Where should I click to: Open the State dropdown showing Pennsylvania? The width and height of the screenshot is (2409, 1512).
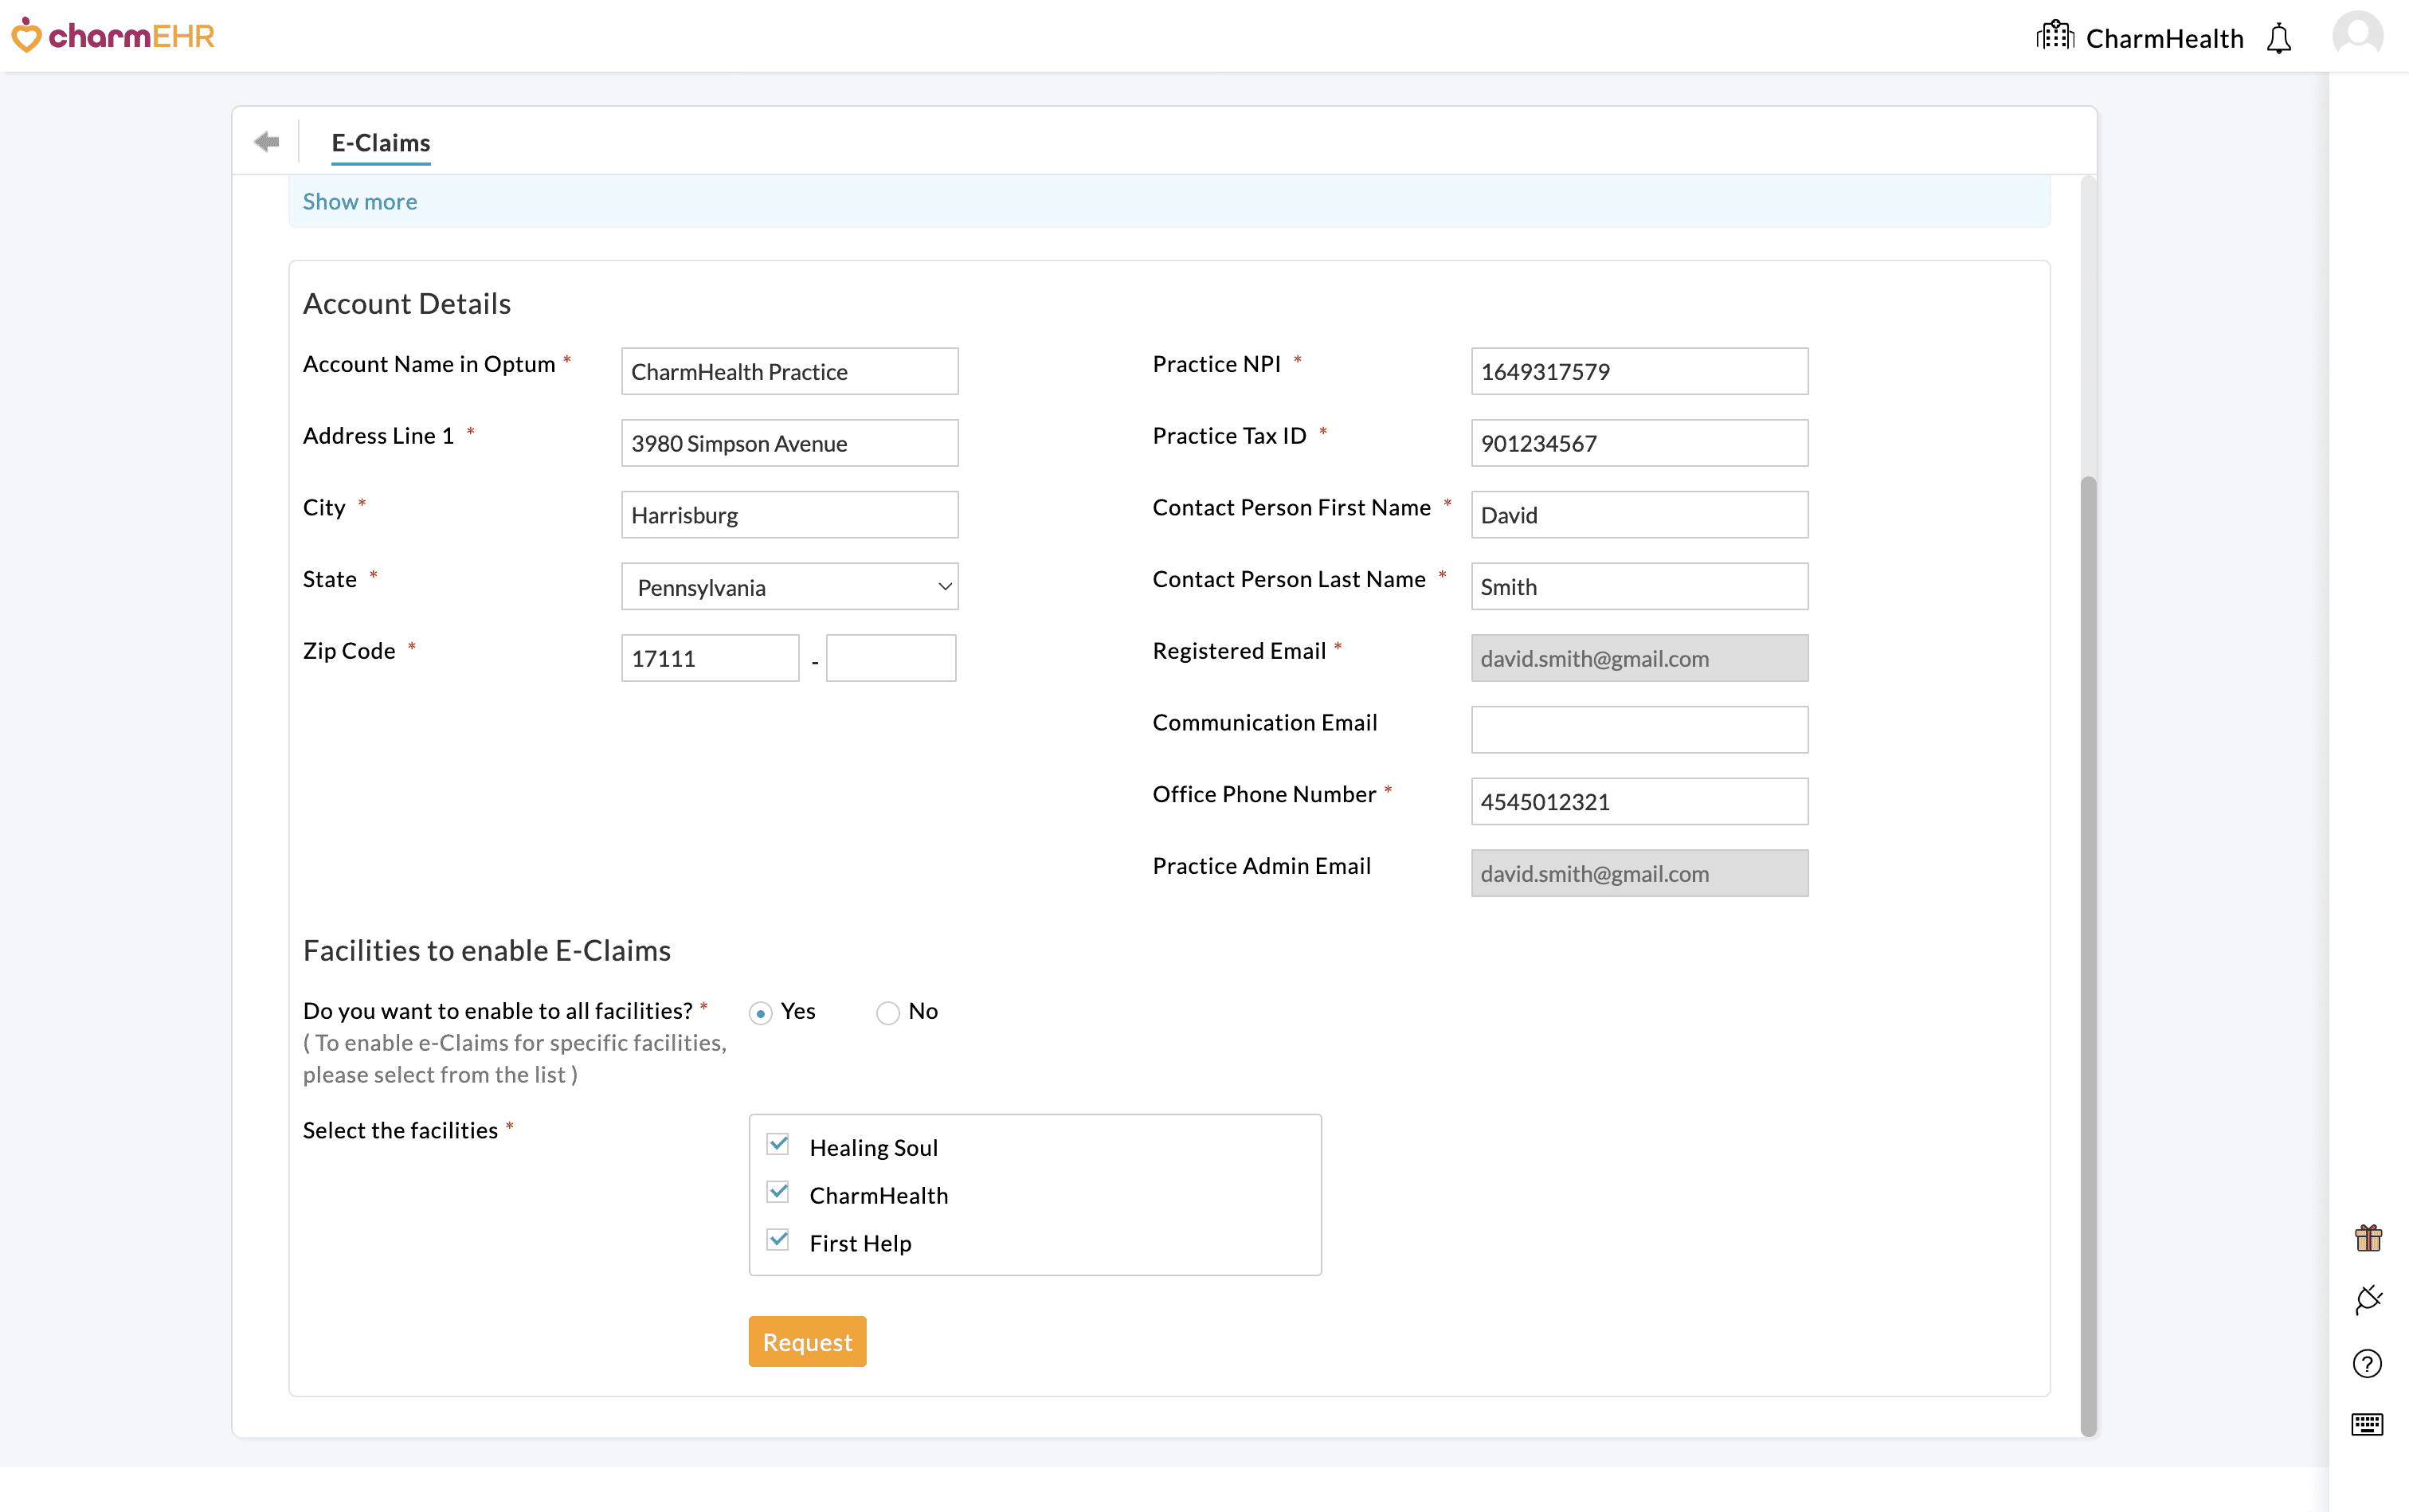789,586
